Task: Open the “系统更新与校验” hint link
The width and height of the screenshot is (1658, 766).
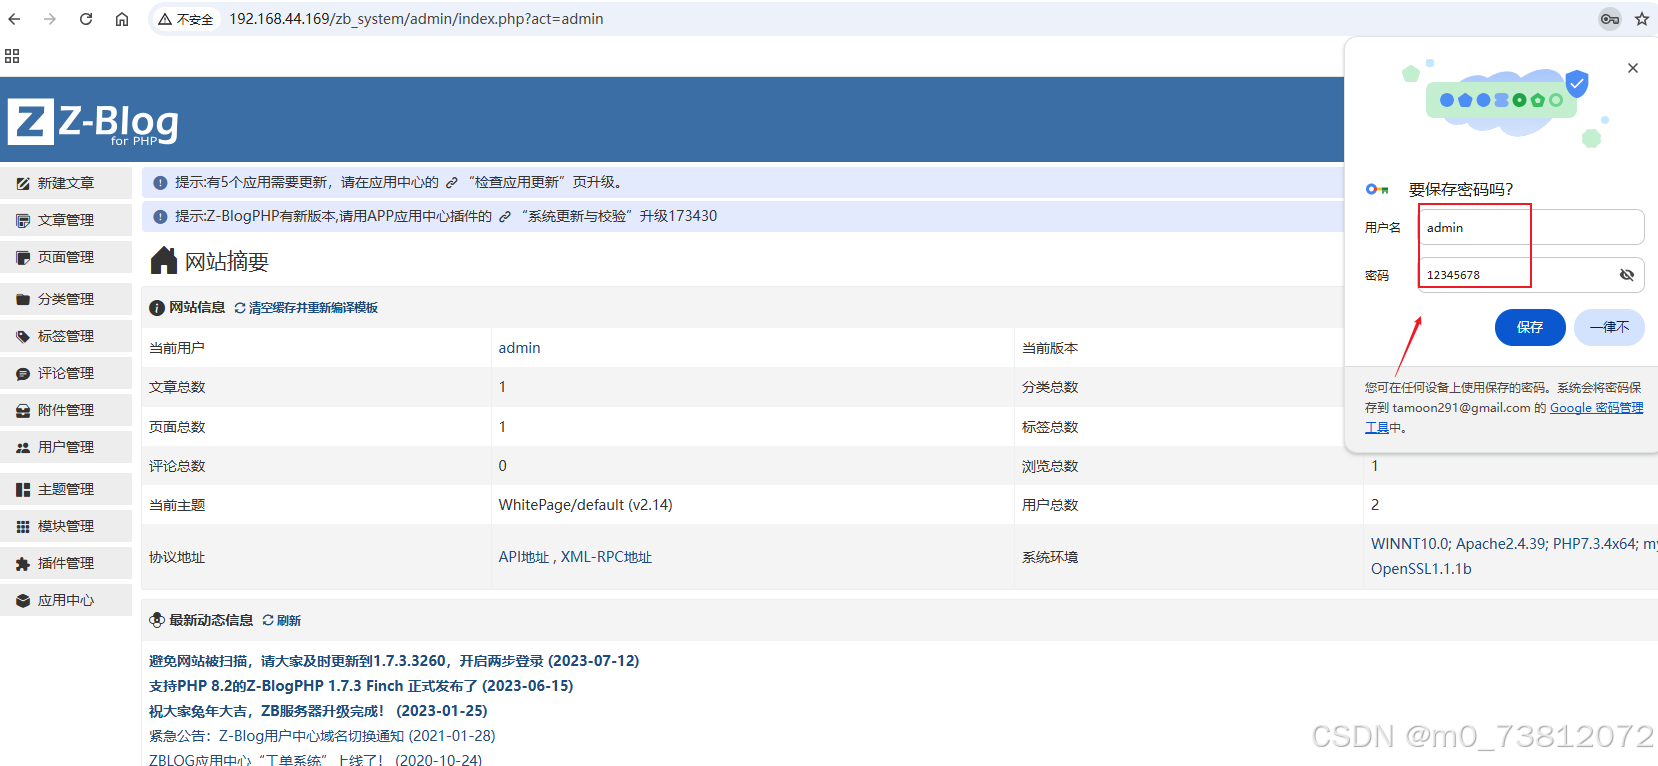Action: pos(568,216)
